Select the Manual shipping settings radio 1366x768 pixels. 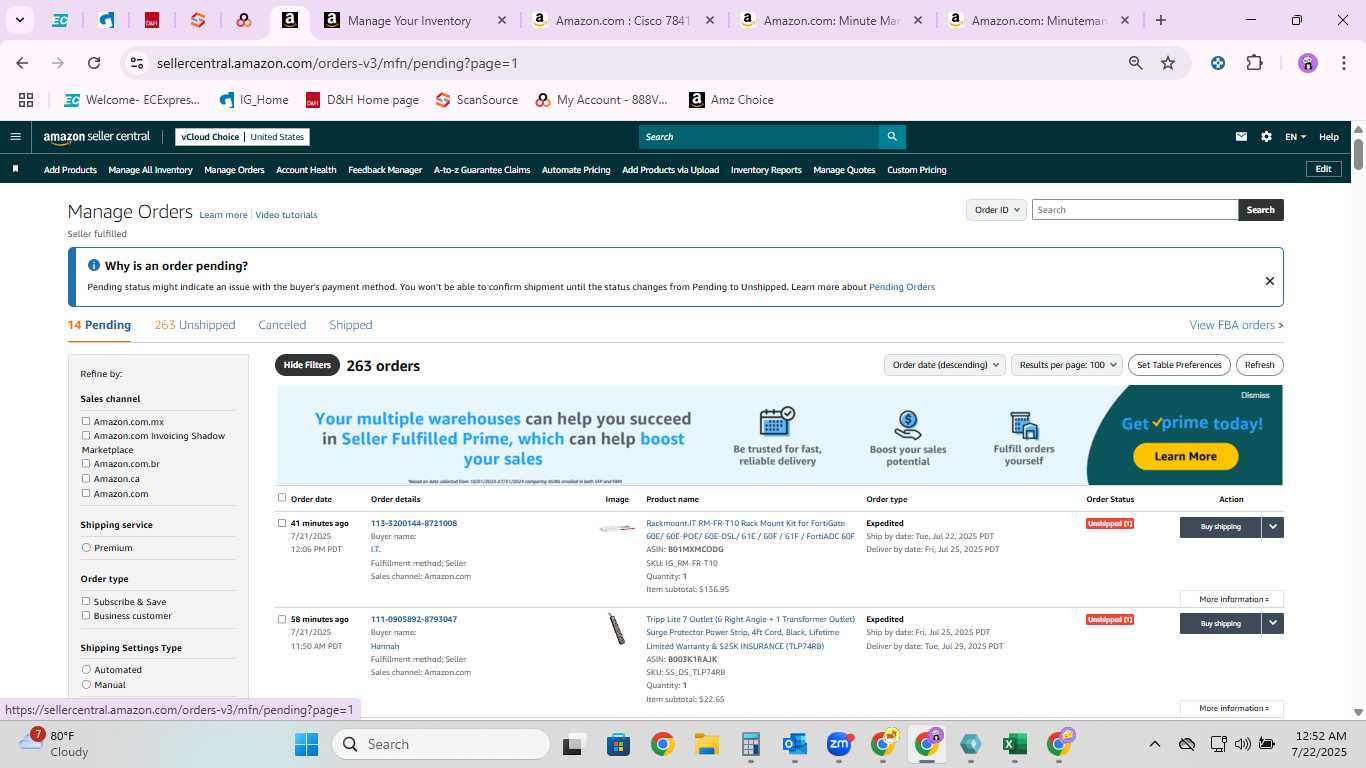[86, 684]
